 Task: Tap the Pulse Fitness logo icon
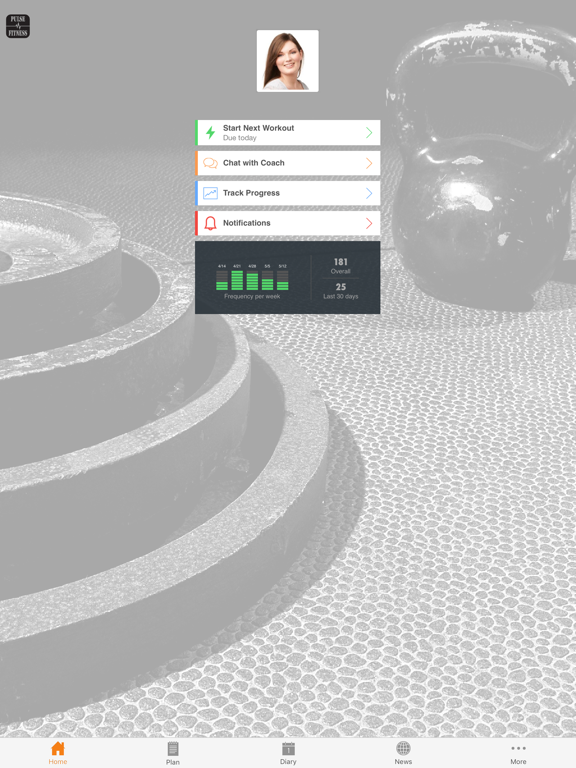pyautogui.click(x=18, y=26)
